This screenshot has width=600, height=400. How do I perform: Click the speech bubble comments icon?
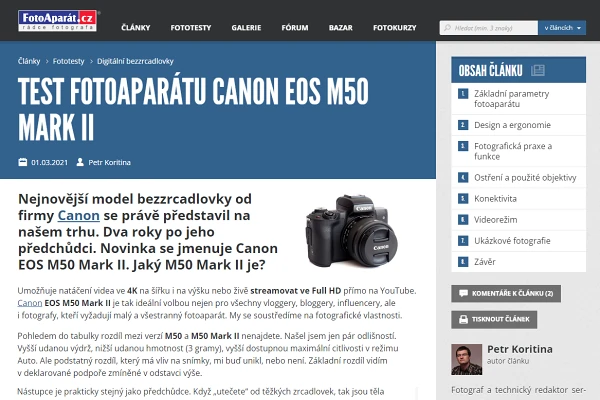click(x=463, y=294)
